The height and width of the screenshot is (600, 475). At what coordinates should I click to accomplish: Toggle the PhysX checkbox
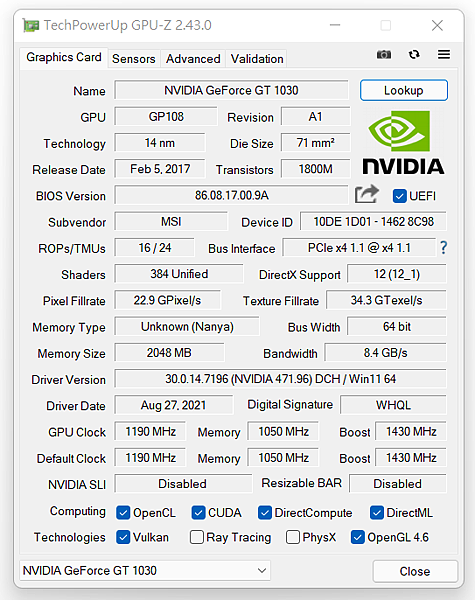[293, 537]
